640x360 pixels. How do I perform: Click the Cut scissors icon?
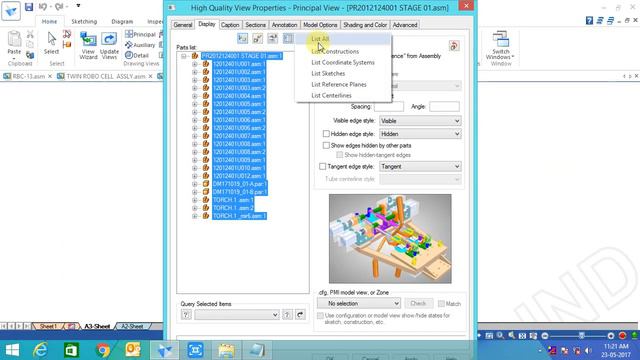point(30,34)
